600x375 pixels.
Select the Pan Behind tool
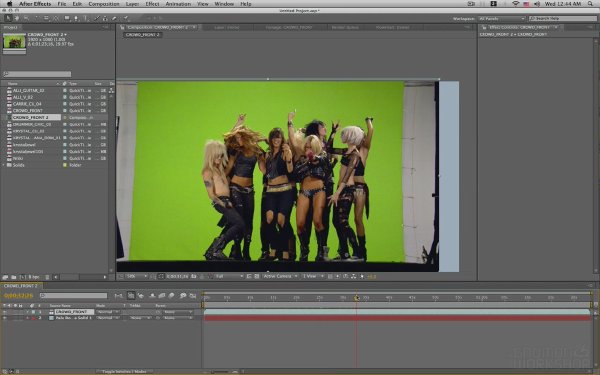pyautogui.click(x=56, y=18)
